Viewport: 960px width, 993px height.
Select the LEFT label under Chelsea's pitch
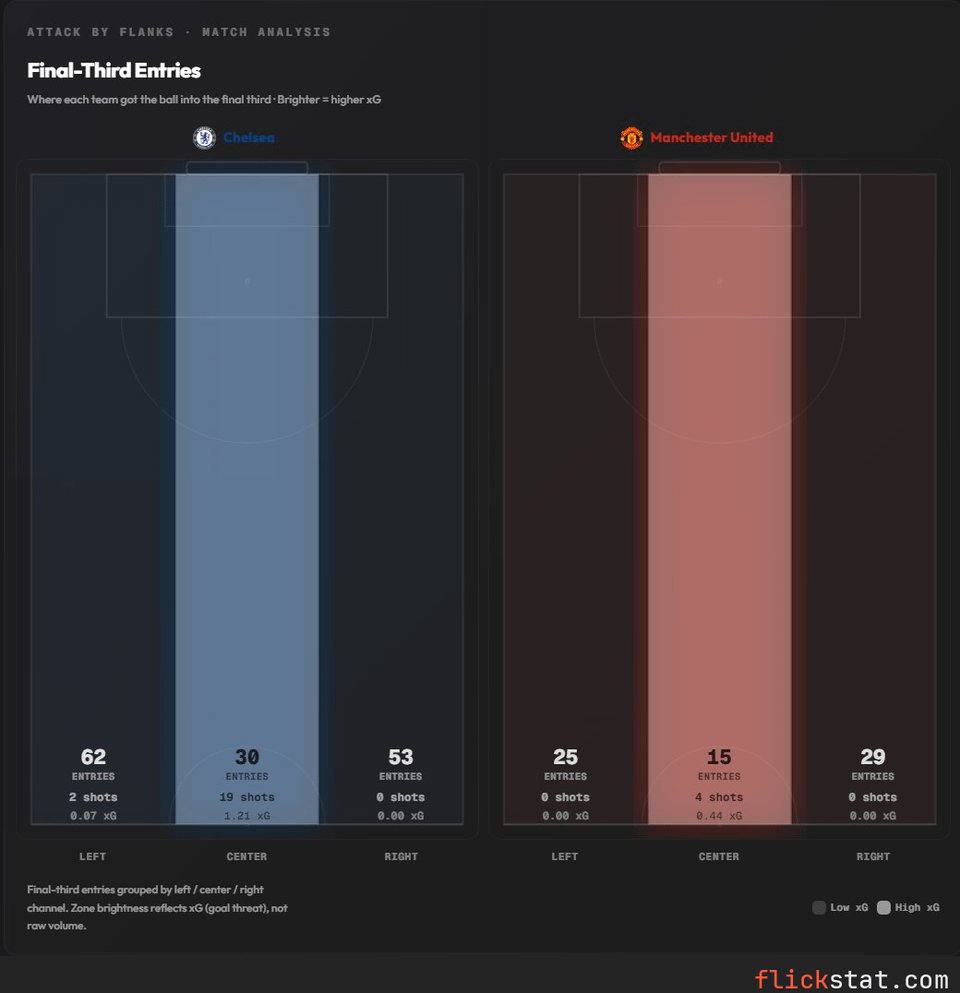pos(93,856)
